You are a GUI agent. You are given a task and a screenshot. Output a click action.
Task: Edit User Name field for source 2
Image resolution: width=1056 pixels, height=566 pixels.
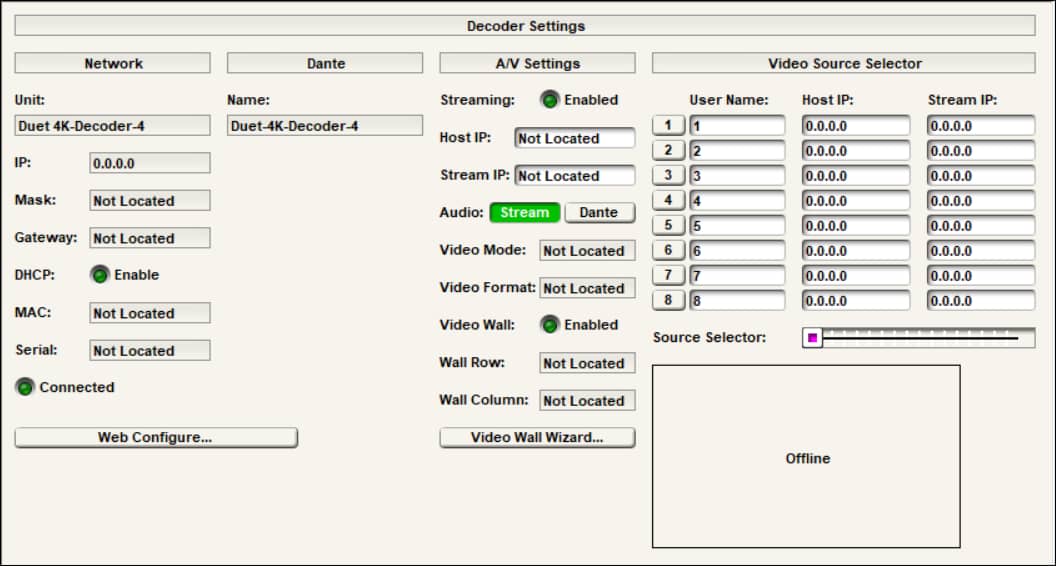pos(737,151)
